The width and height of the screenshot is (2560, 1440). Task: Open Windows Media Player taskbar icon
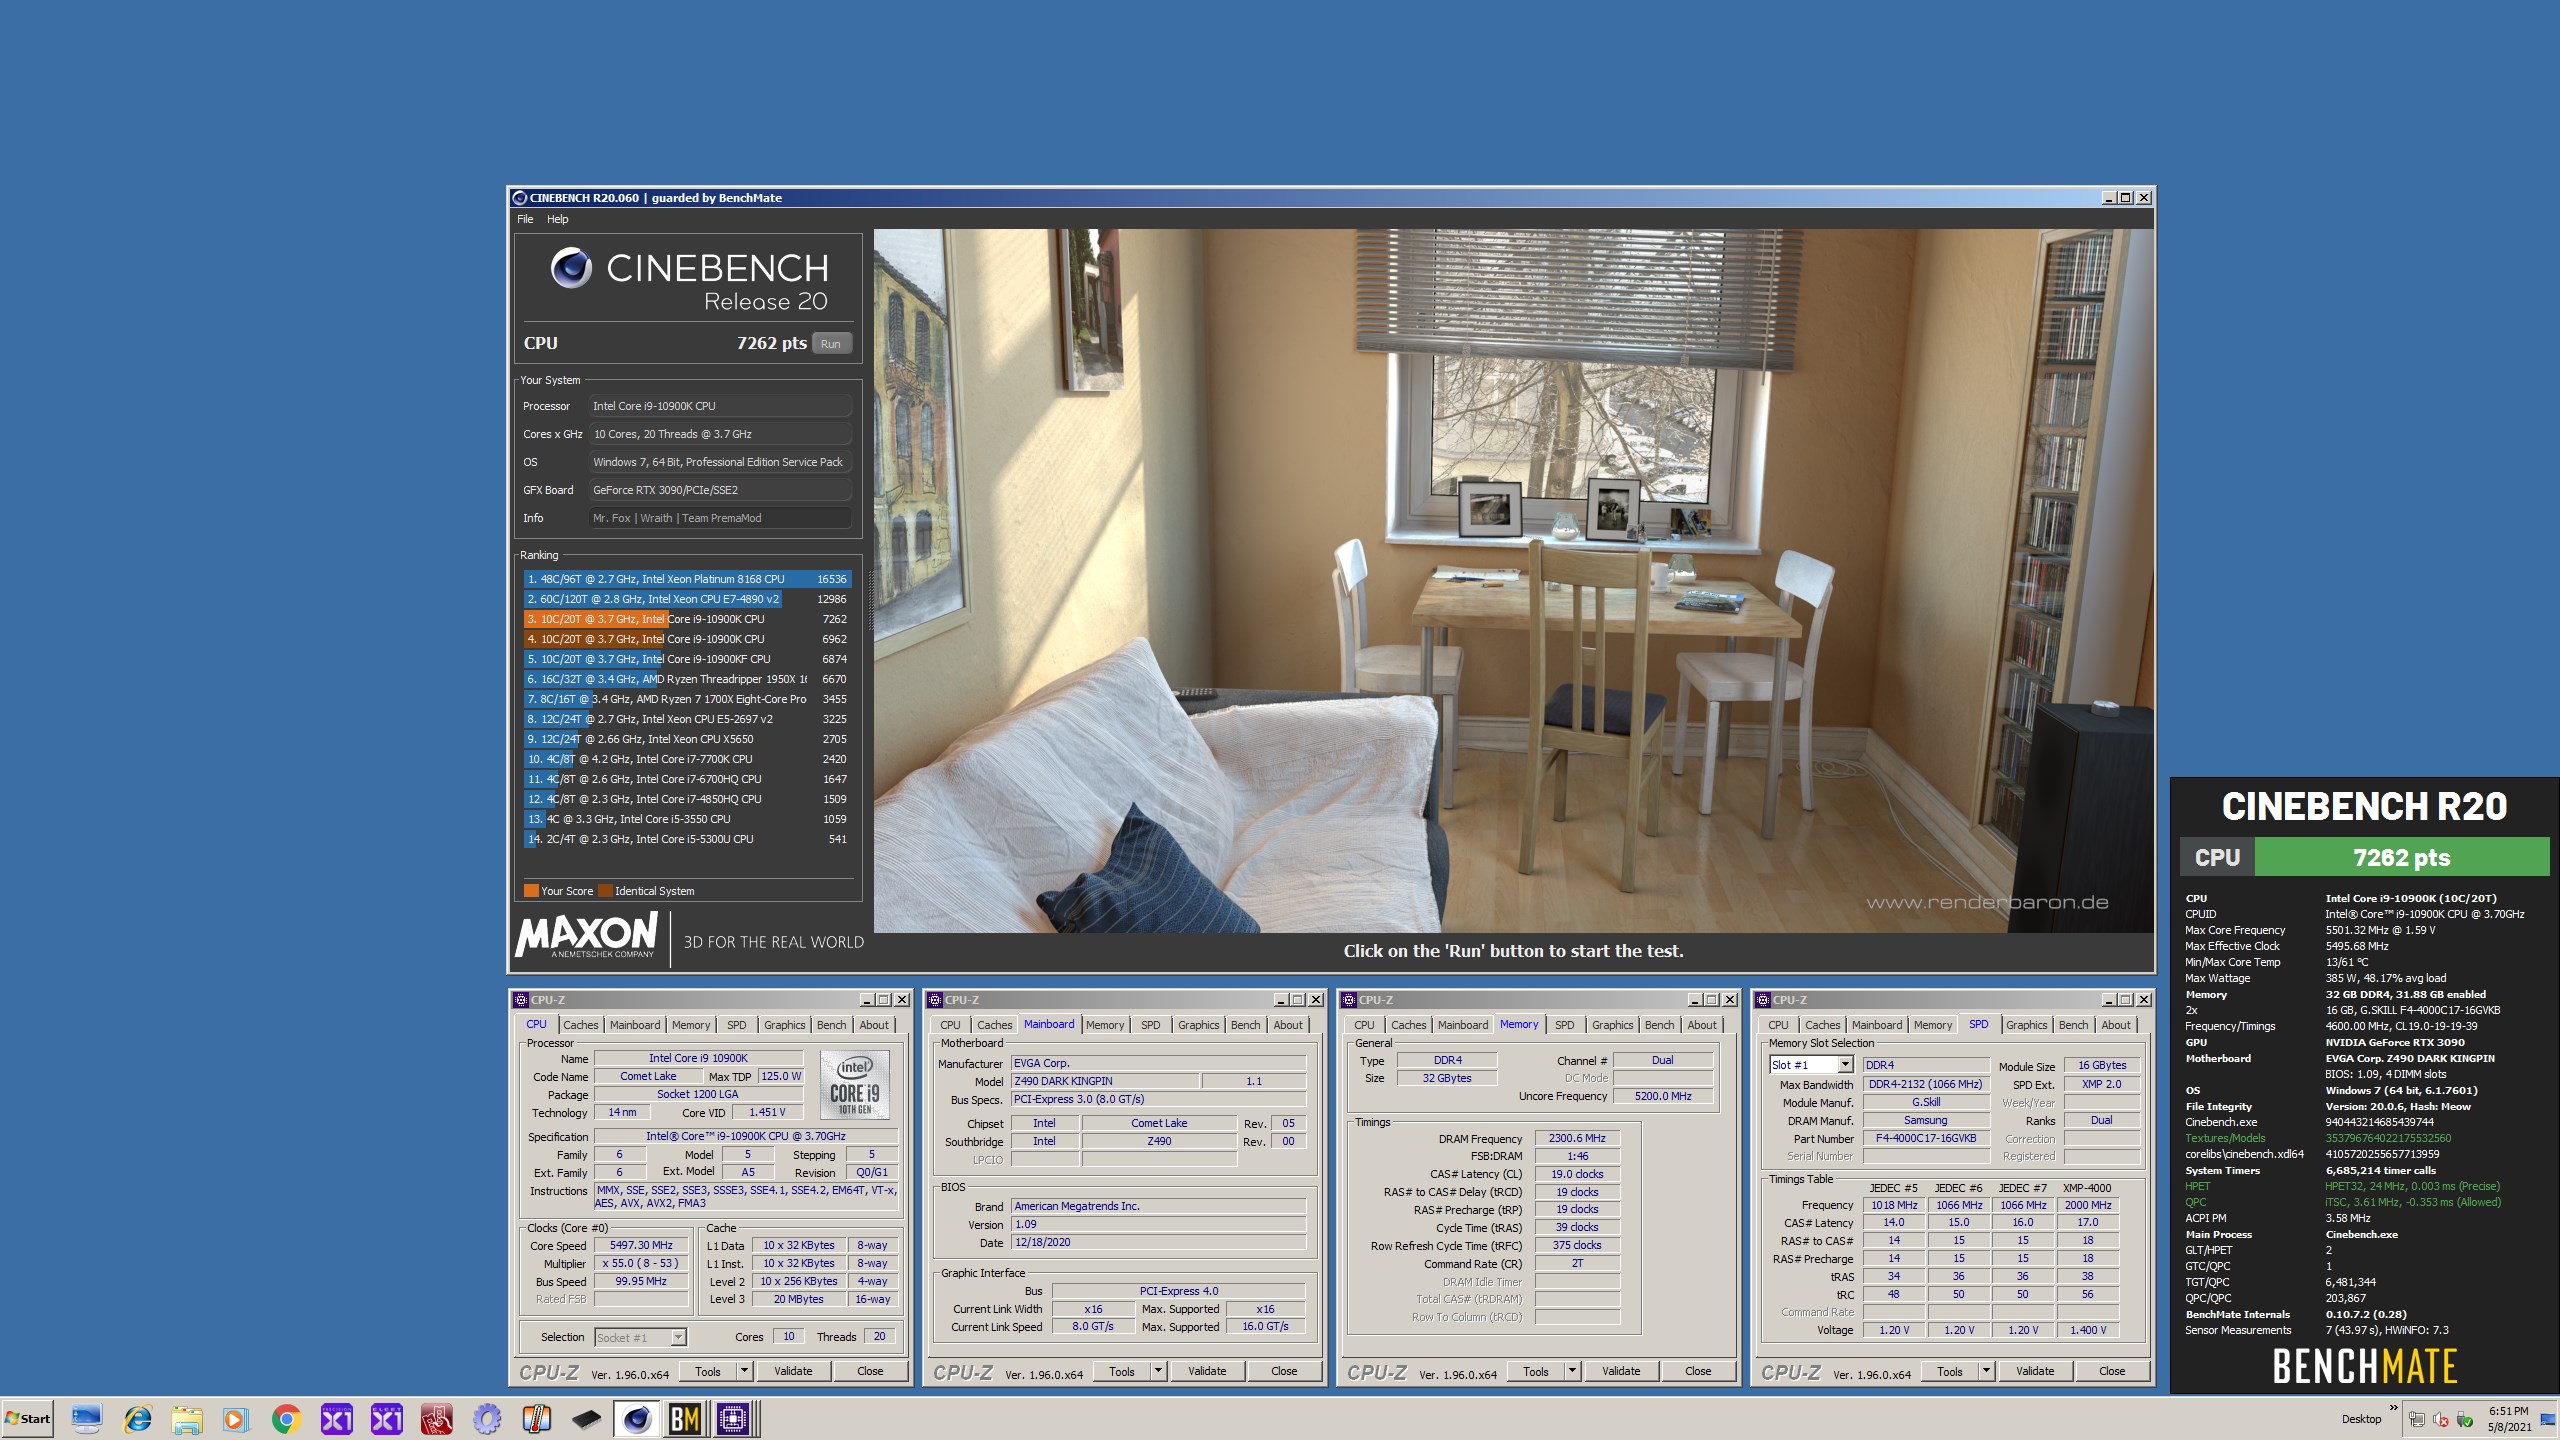[235, 1419]
